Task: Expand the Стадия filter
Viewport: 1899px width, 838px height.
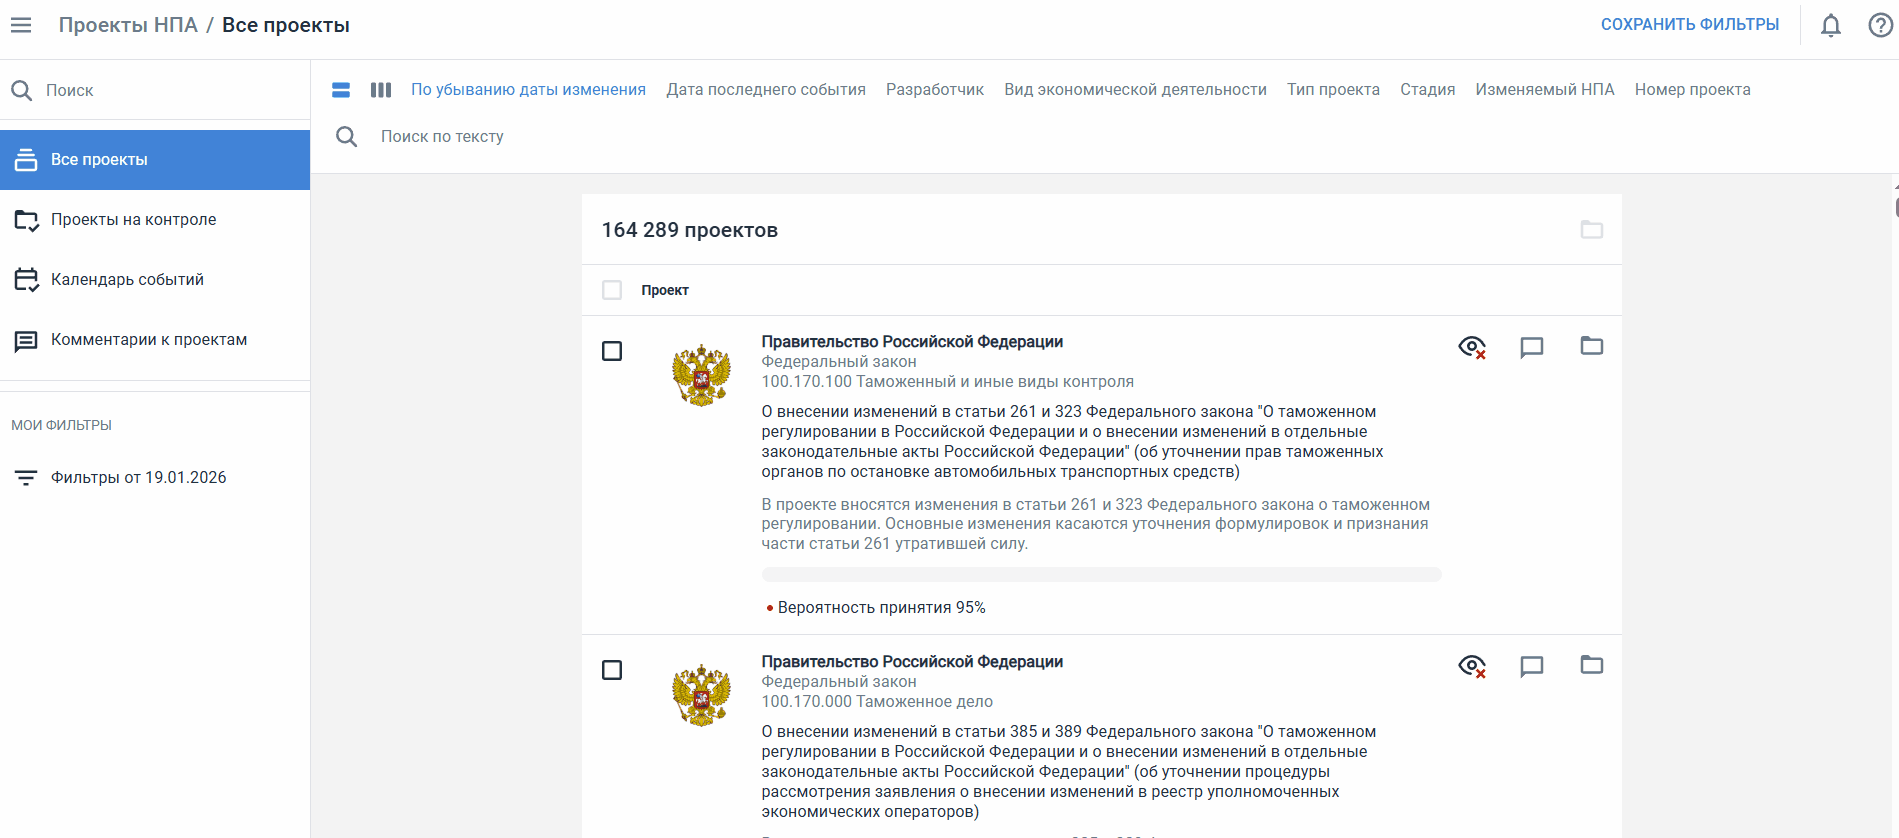Action: (1427, 90)
